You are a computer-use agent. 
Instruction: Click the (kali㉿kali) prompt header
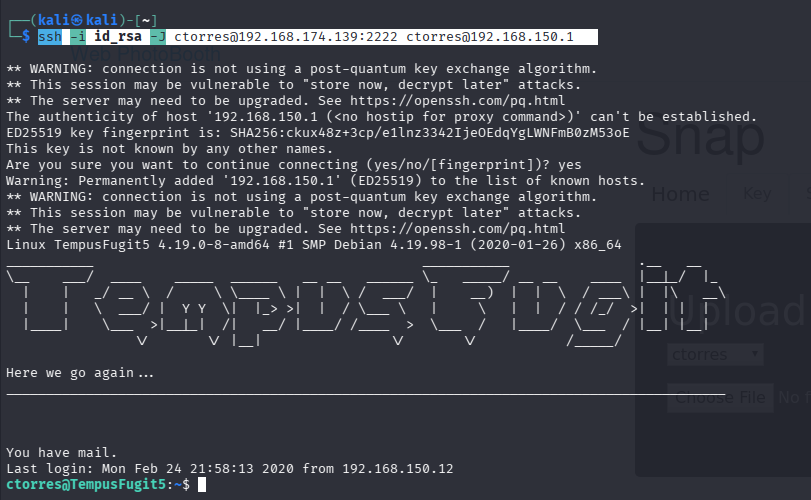point(78,20)
